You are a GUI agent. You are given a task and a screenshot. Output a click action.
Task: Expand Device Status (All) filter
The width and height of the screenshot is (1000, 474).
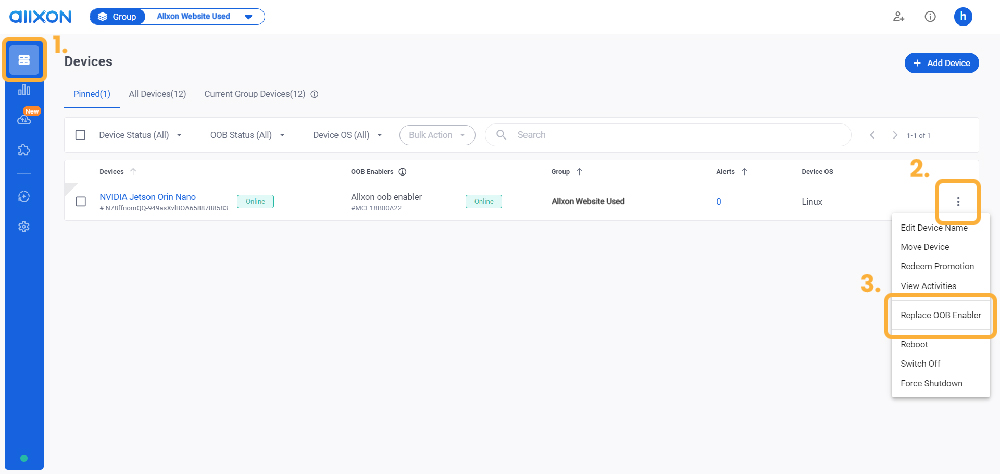140,135
